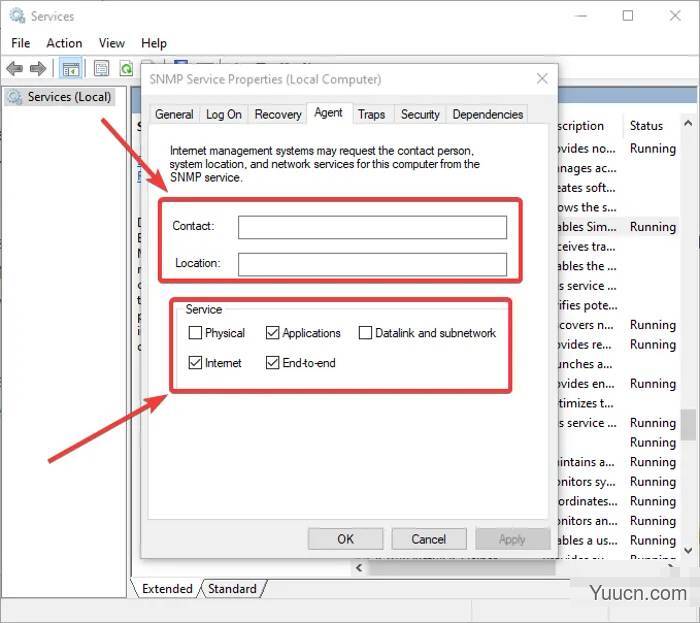Viewport: 700px width, 623px height.
Task: Switch to the Extended view tab
Action: [x=167, y=589]
